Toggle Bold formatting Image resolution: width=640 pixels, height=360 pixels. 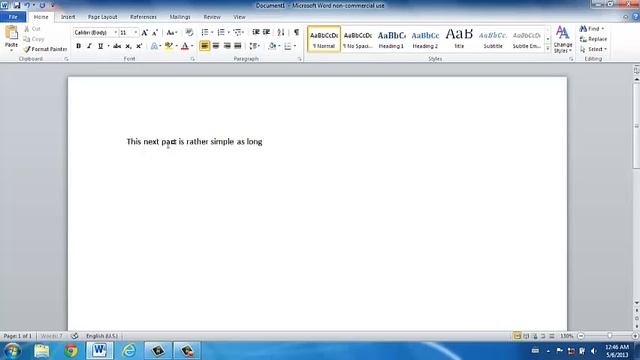click(78, 46)
